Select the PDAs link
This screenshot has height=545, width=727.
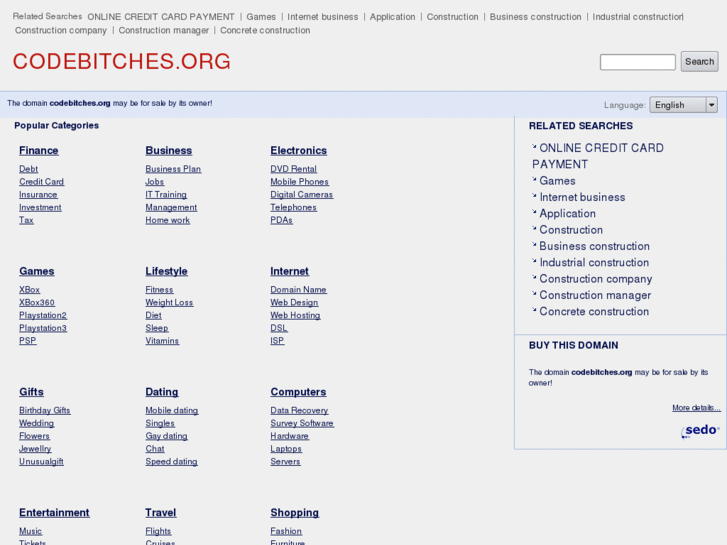281,220
